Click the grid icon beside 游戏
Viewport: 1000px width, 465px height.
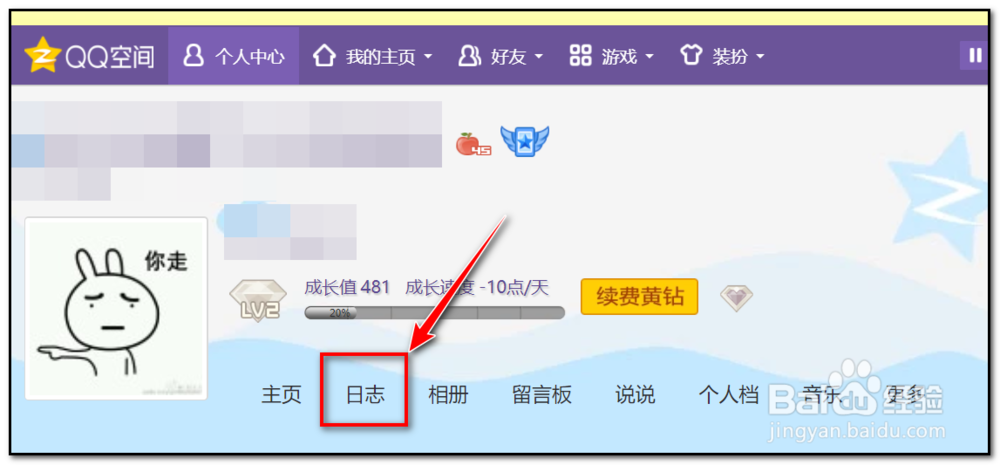point(580,56)
